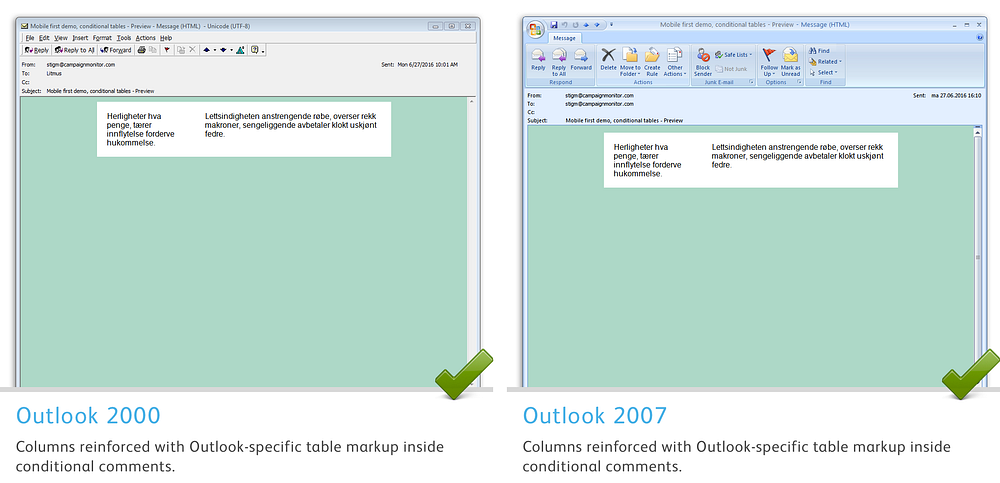Click Reply to All in Outlook 2000

75,50
